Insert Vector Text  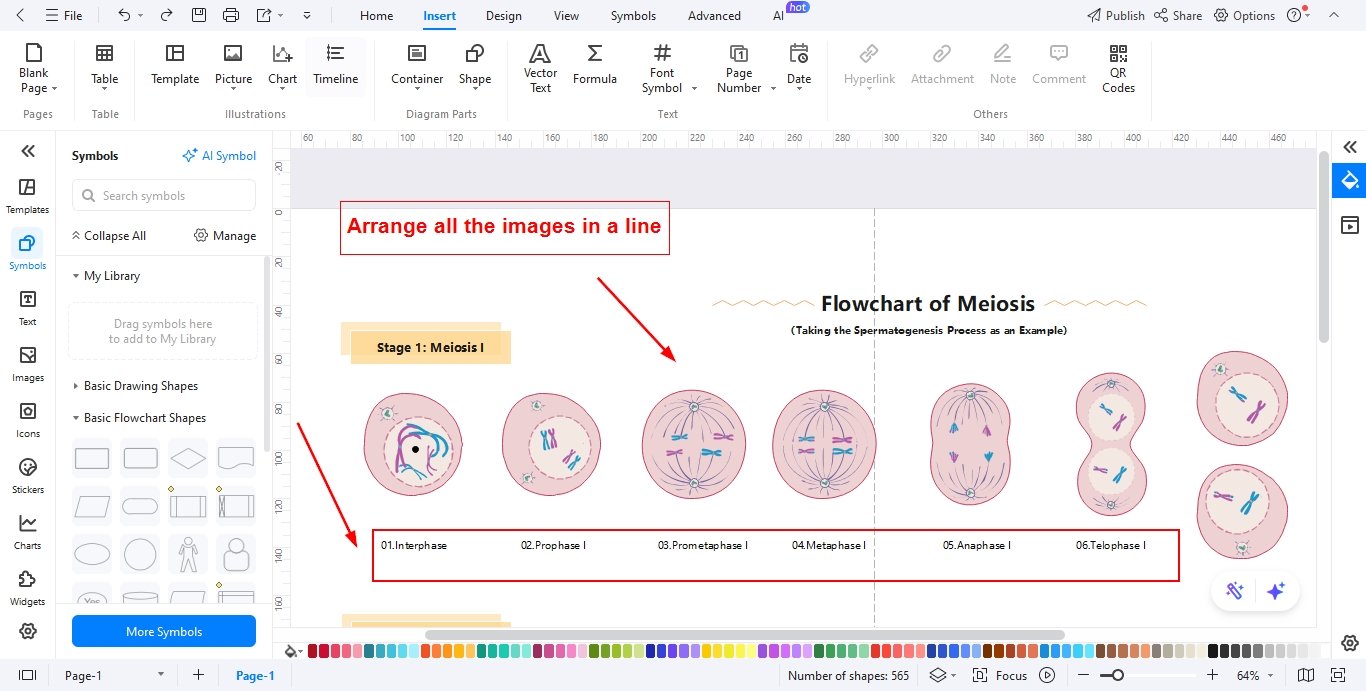[540, 68]
